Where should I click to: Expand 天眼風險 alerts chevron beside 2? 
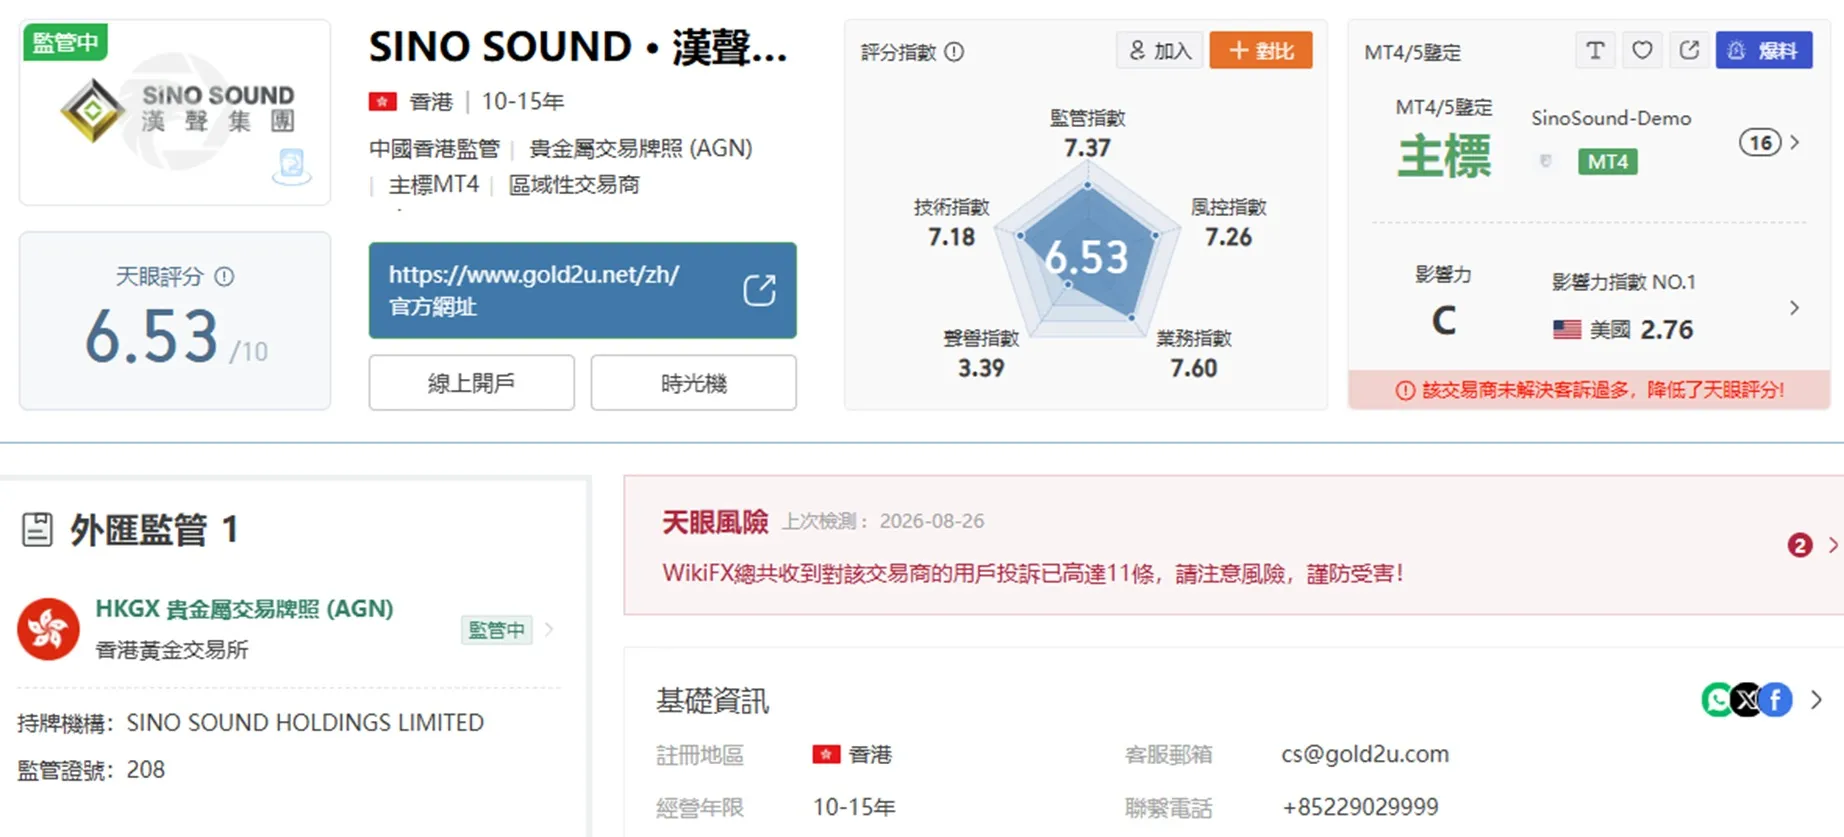(1832, 545)
